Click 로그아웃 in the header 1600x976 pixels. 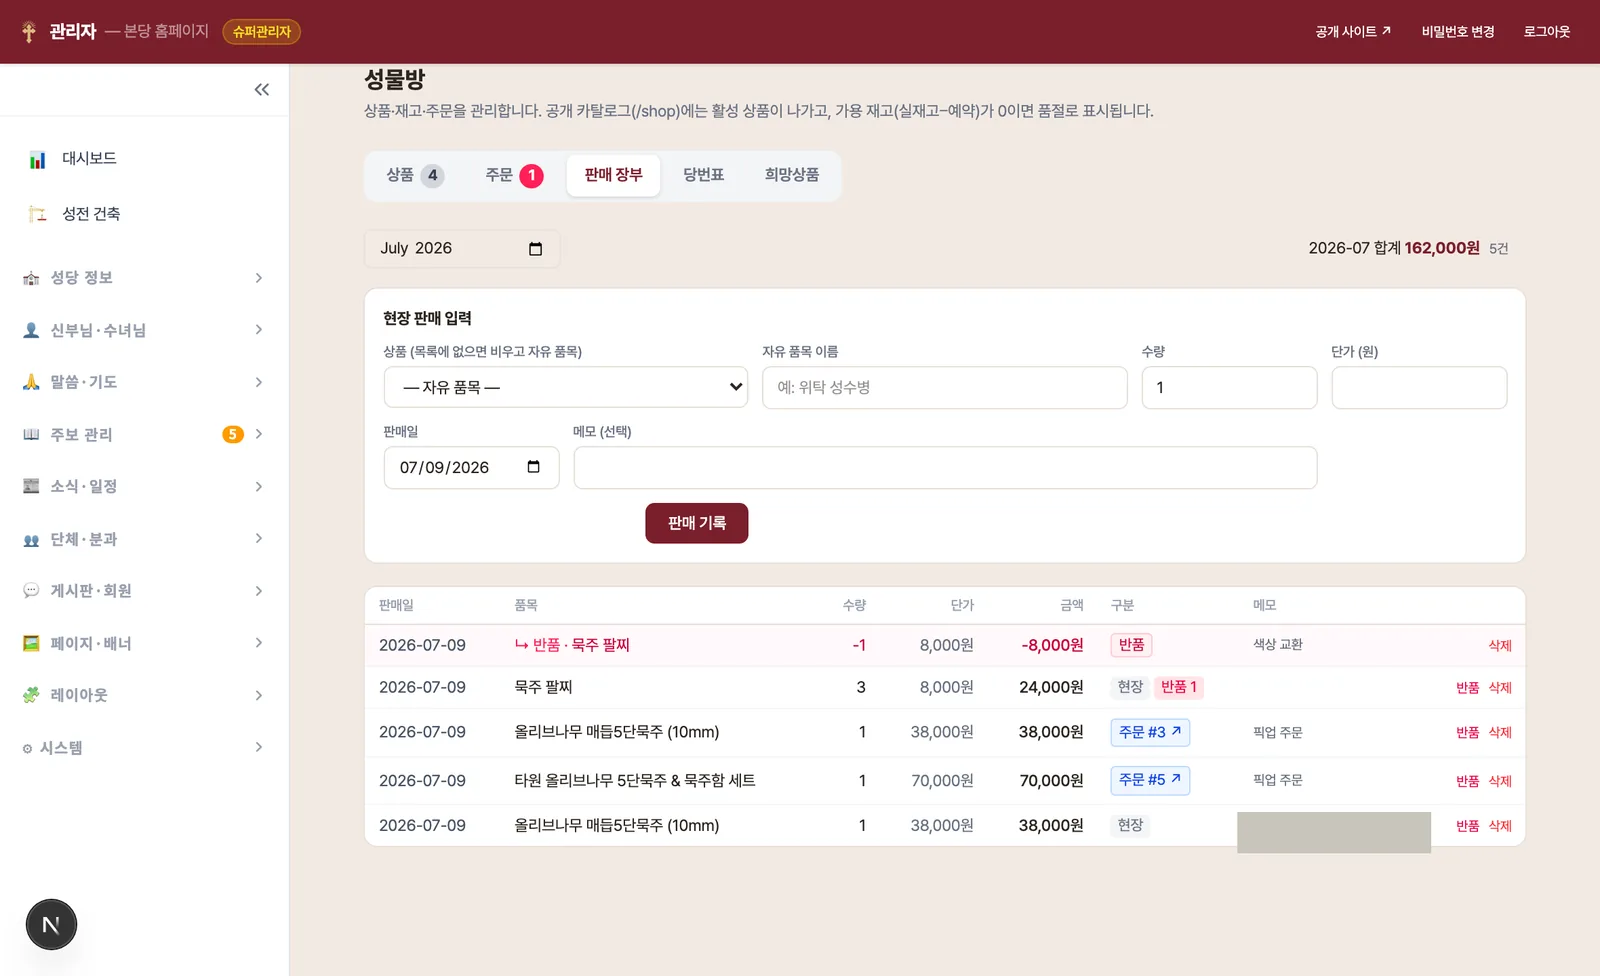coord(1547,32)
